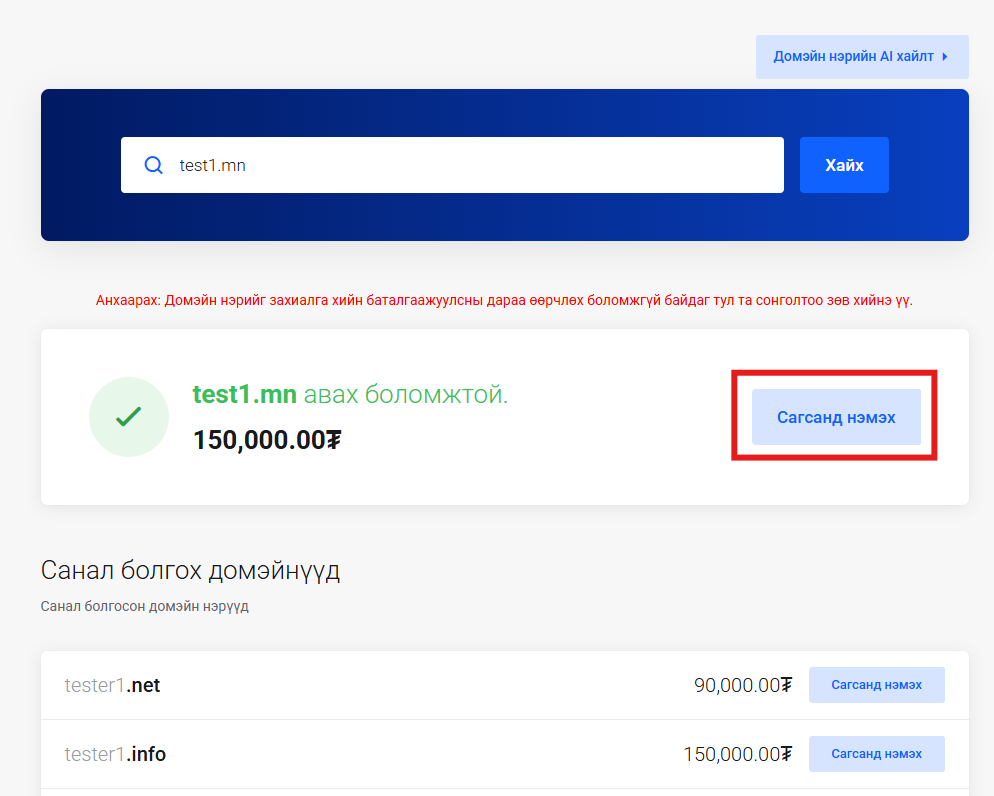Viewport: 994px width, 796px height.
Task: Click the green checkmark availability icon
Action: click(x=128, y=417)
